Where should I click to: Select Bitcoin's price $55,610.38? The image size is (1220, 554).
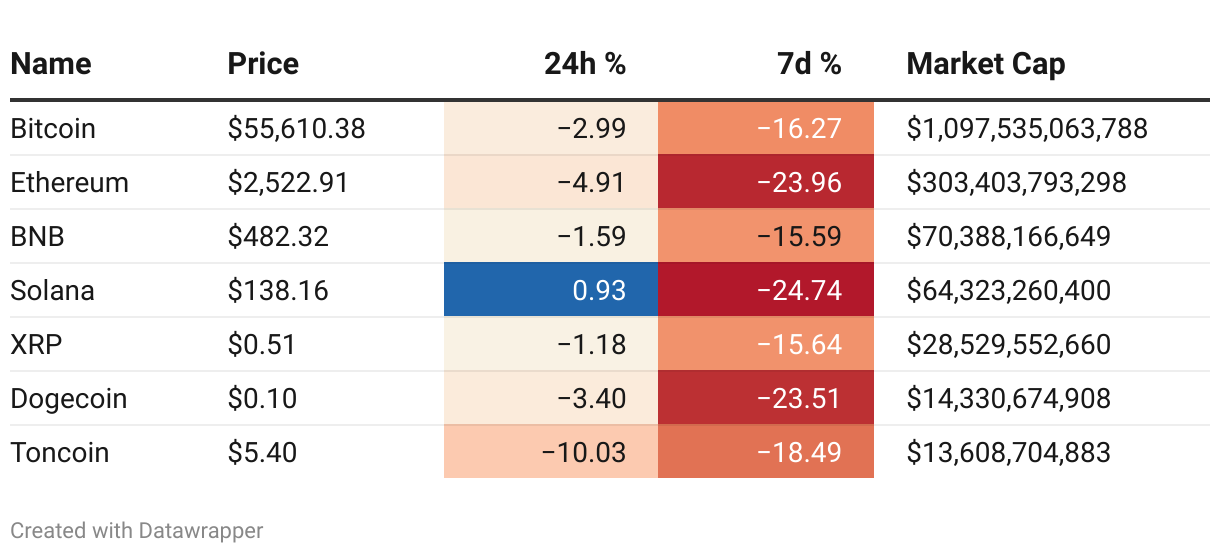click(x=296, y=129)
